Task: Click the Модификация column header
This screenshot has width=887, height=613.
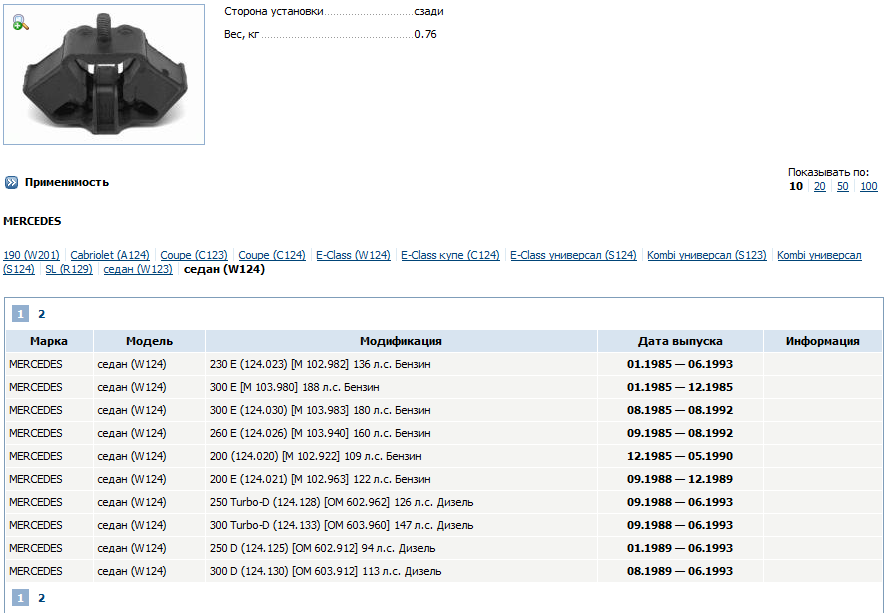Action: point(401,341)
